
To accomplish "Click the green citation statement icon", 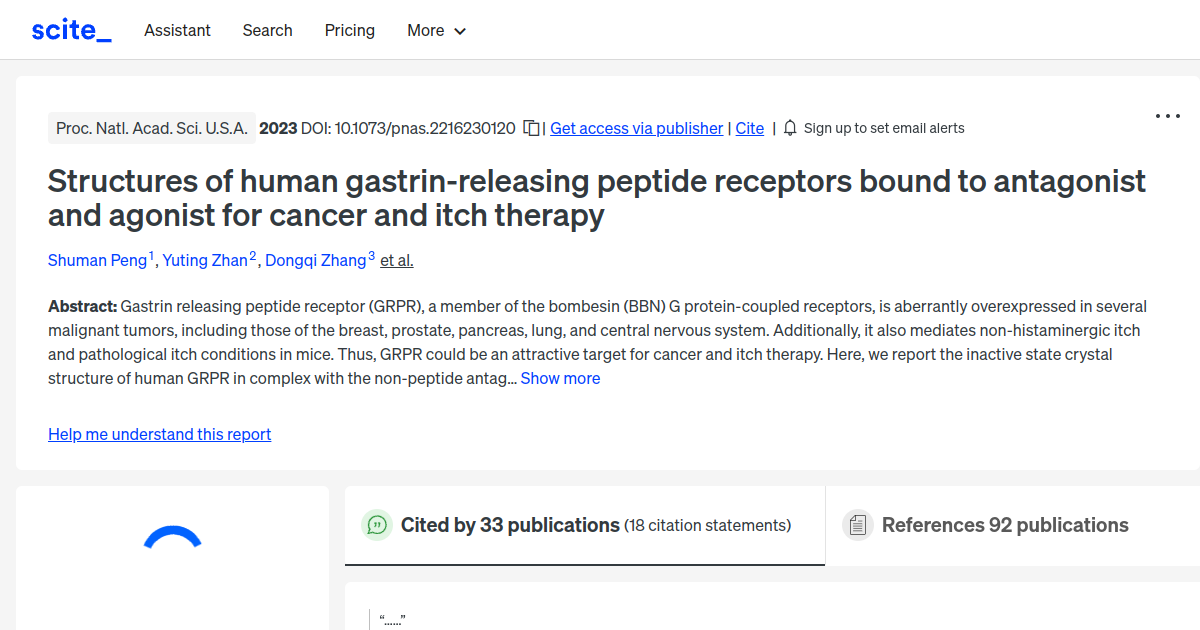I will tap(376, 524).
